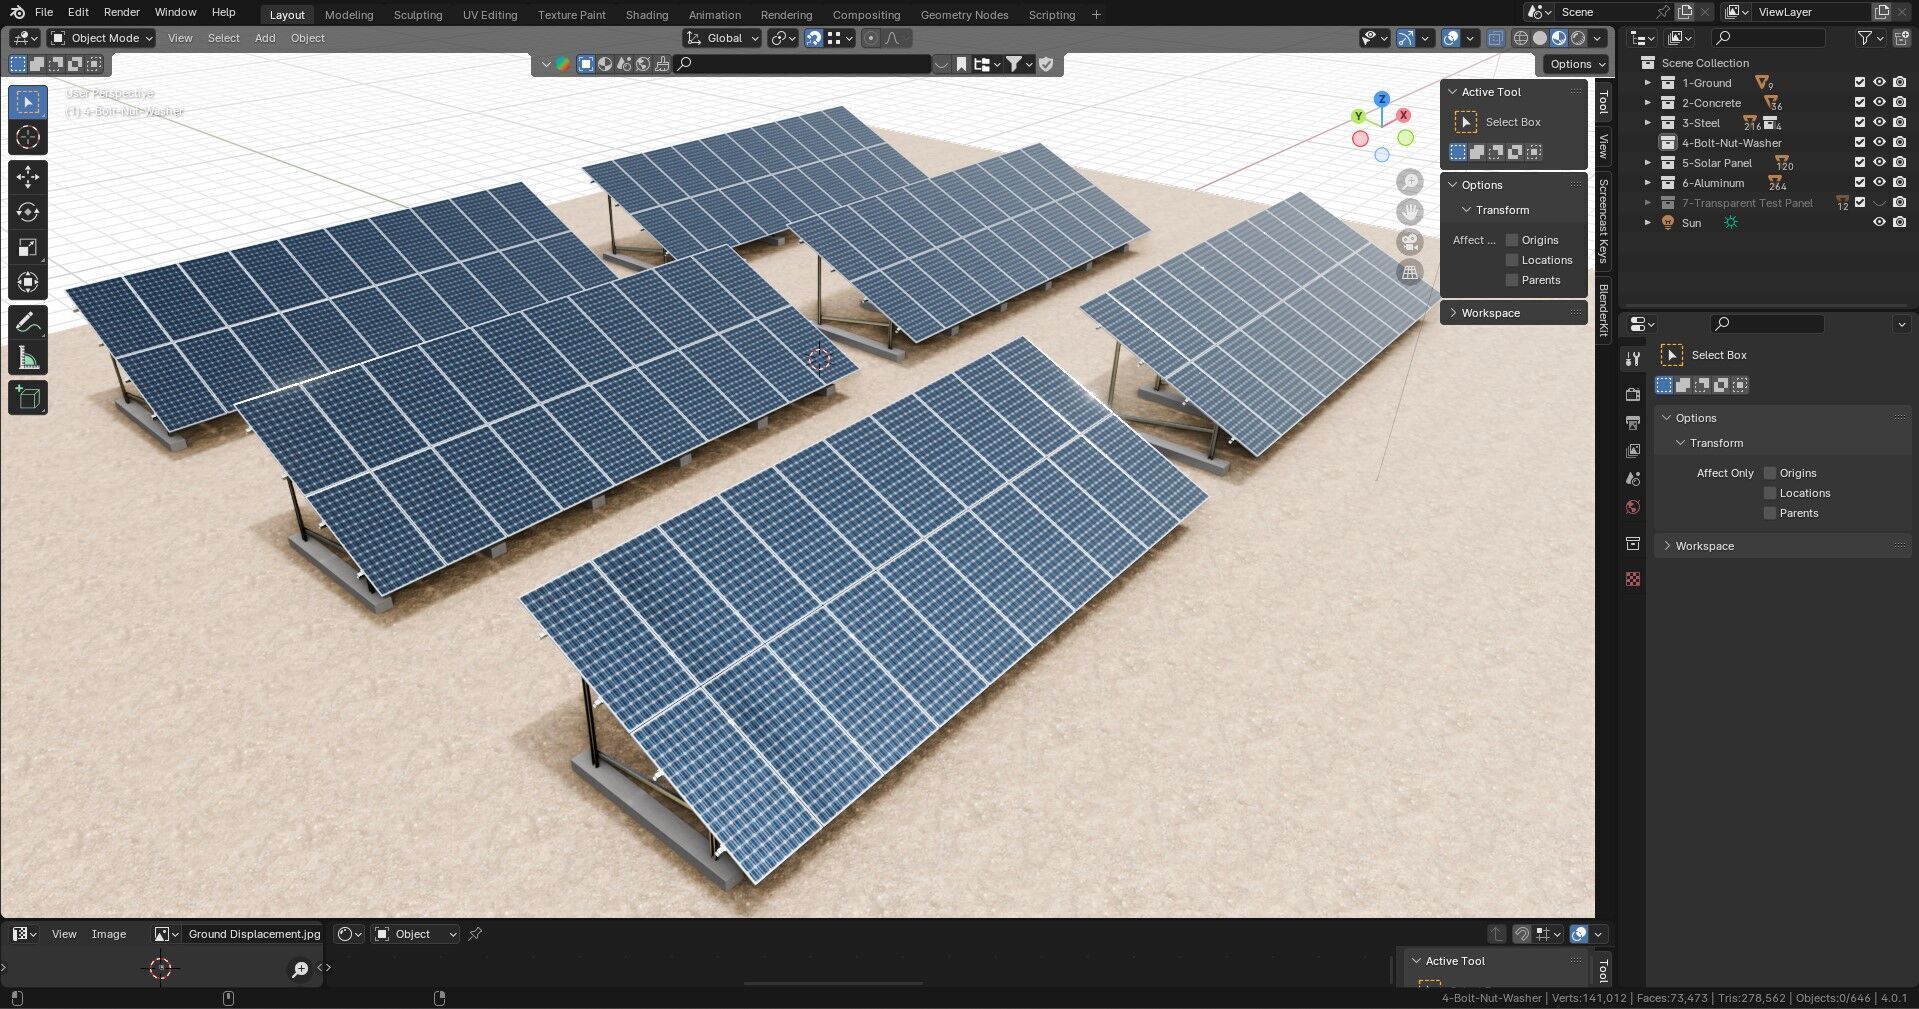Open the Object Mode dropdown
The image size is (1919, 1009).
point(102,38)
